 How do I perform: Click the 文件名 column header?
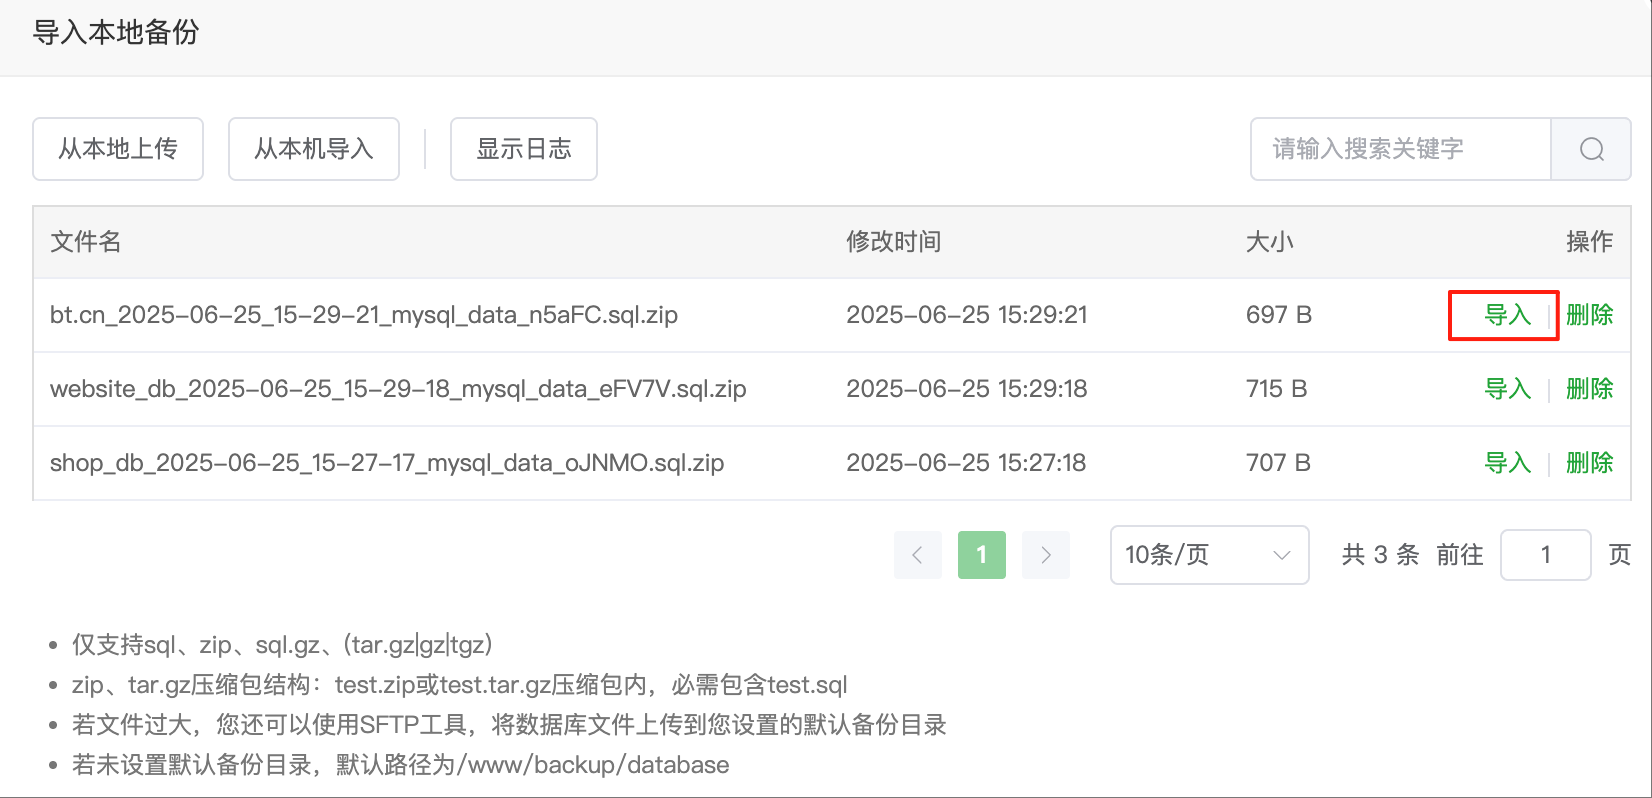click(86, 242)
